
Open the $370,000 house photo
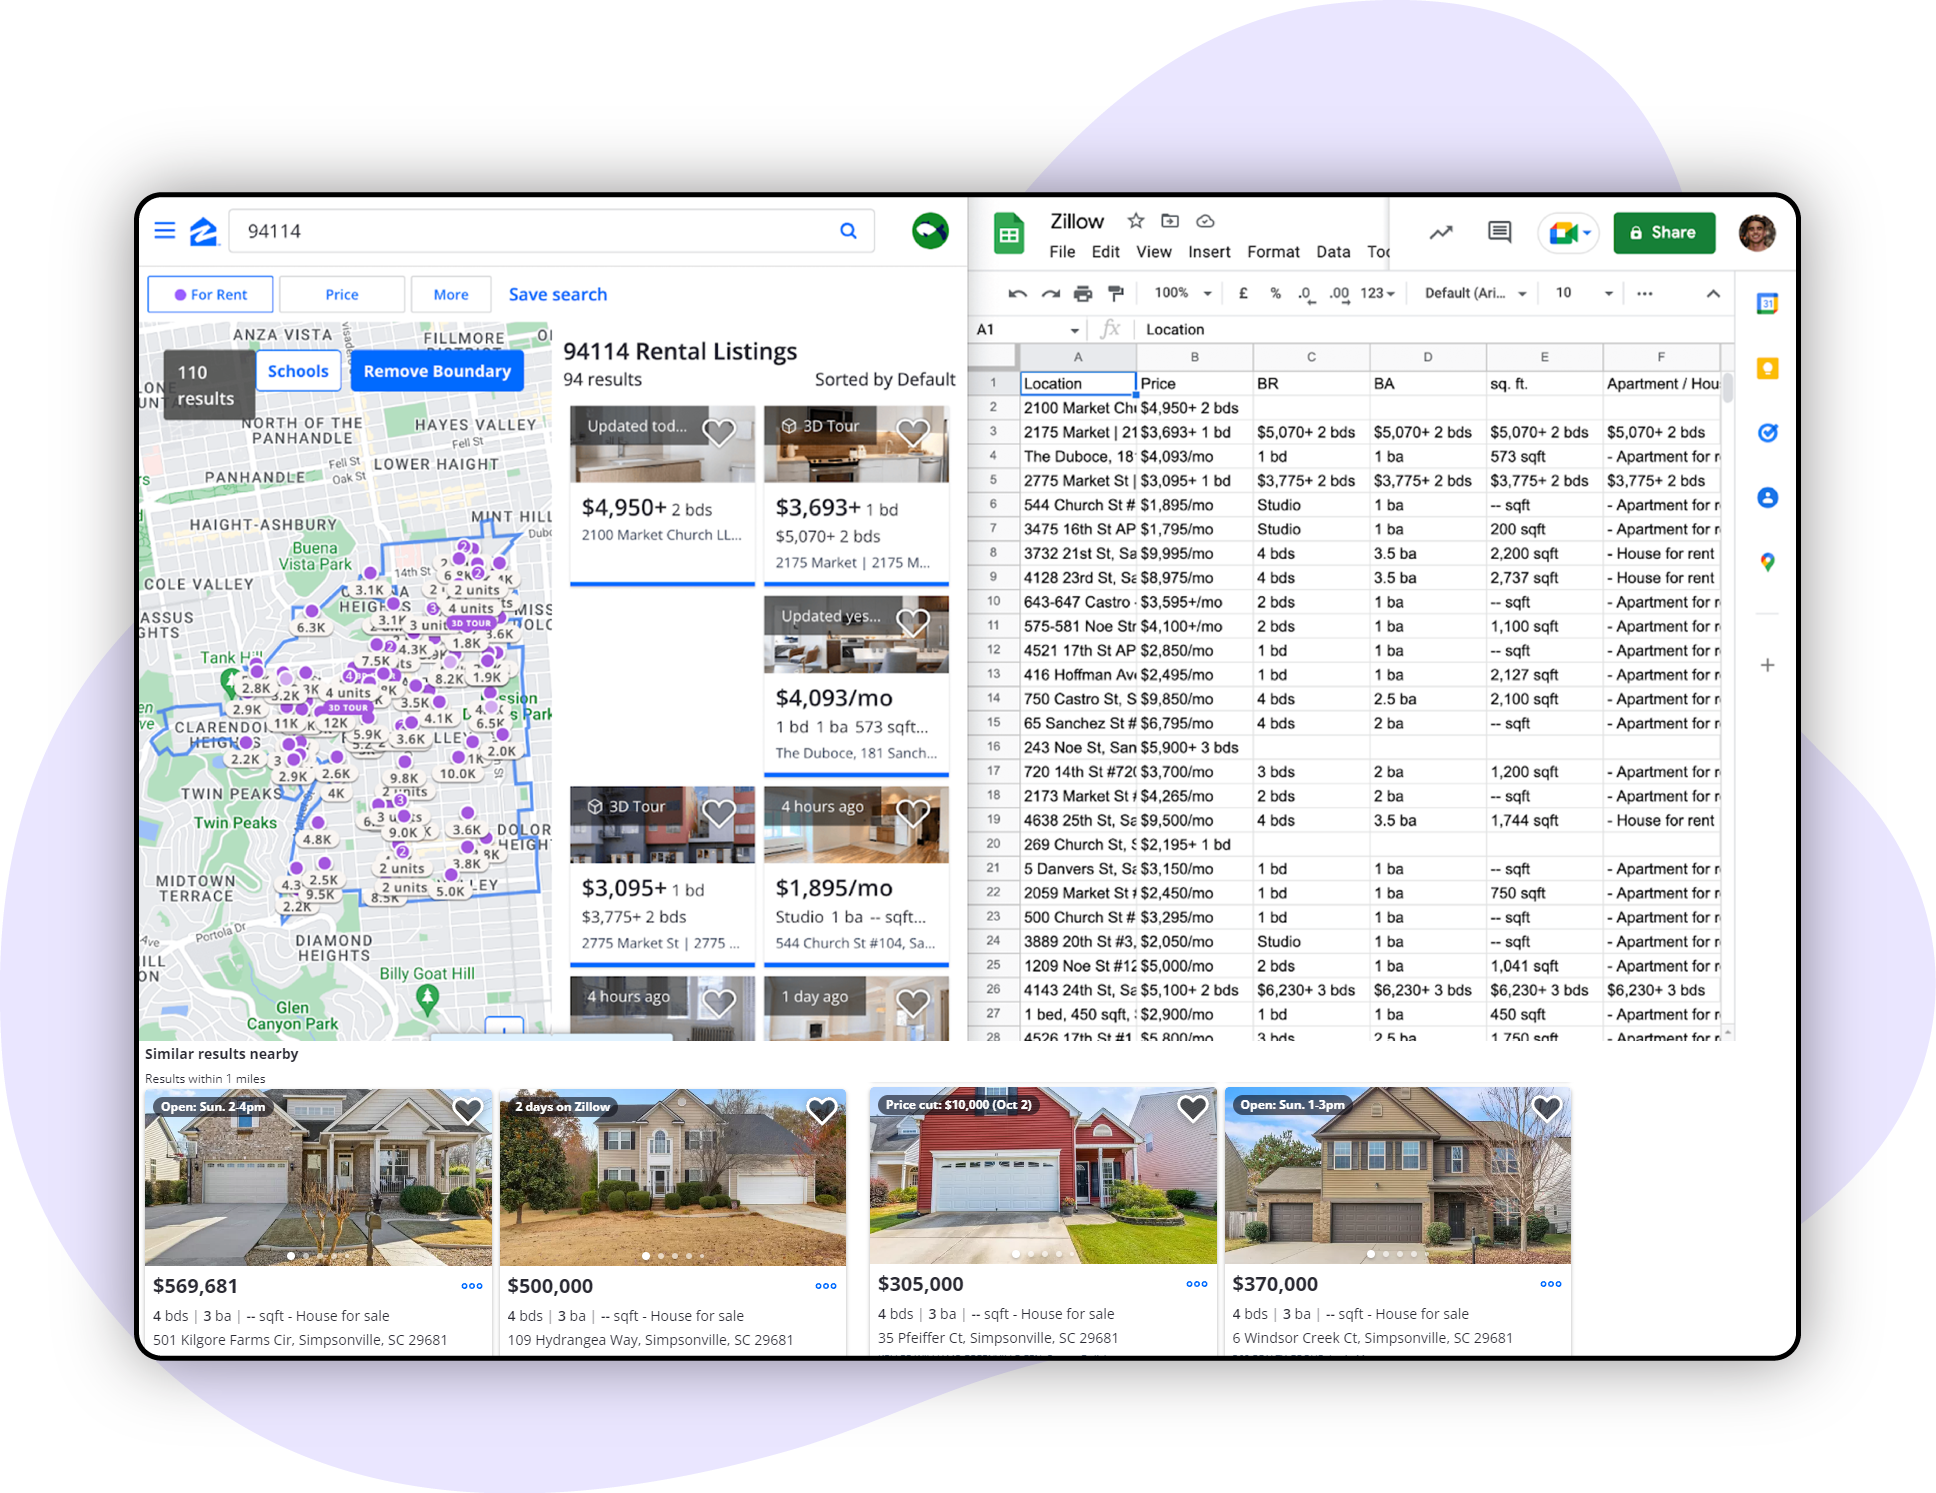[x=1397, y=1176]
